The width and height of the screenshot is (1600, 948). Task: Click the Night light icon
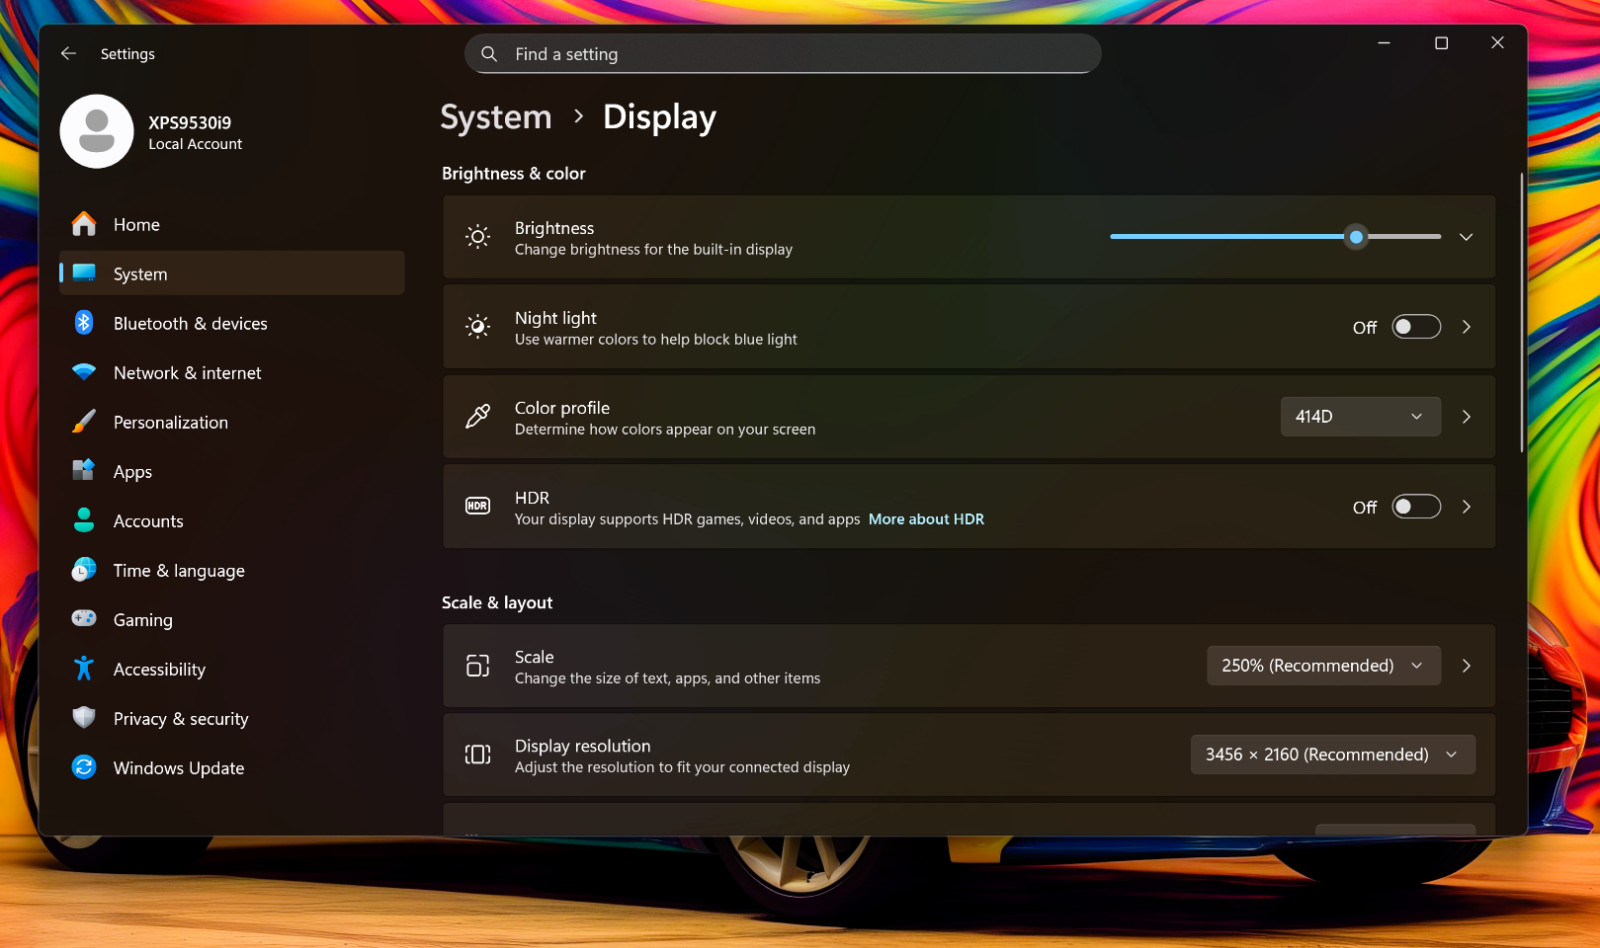[478, 327]
